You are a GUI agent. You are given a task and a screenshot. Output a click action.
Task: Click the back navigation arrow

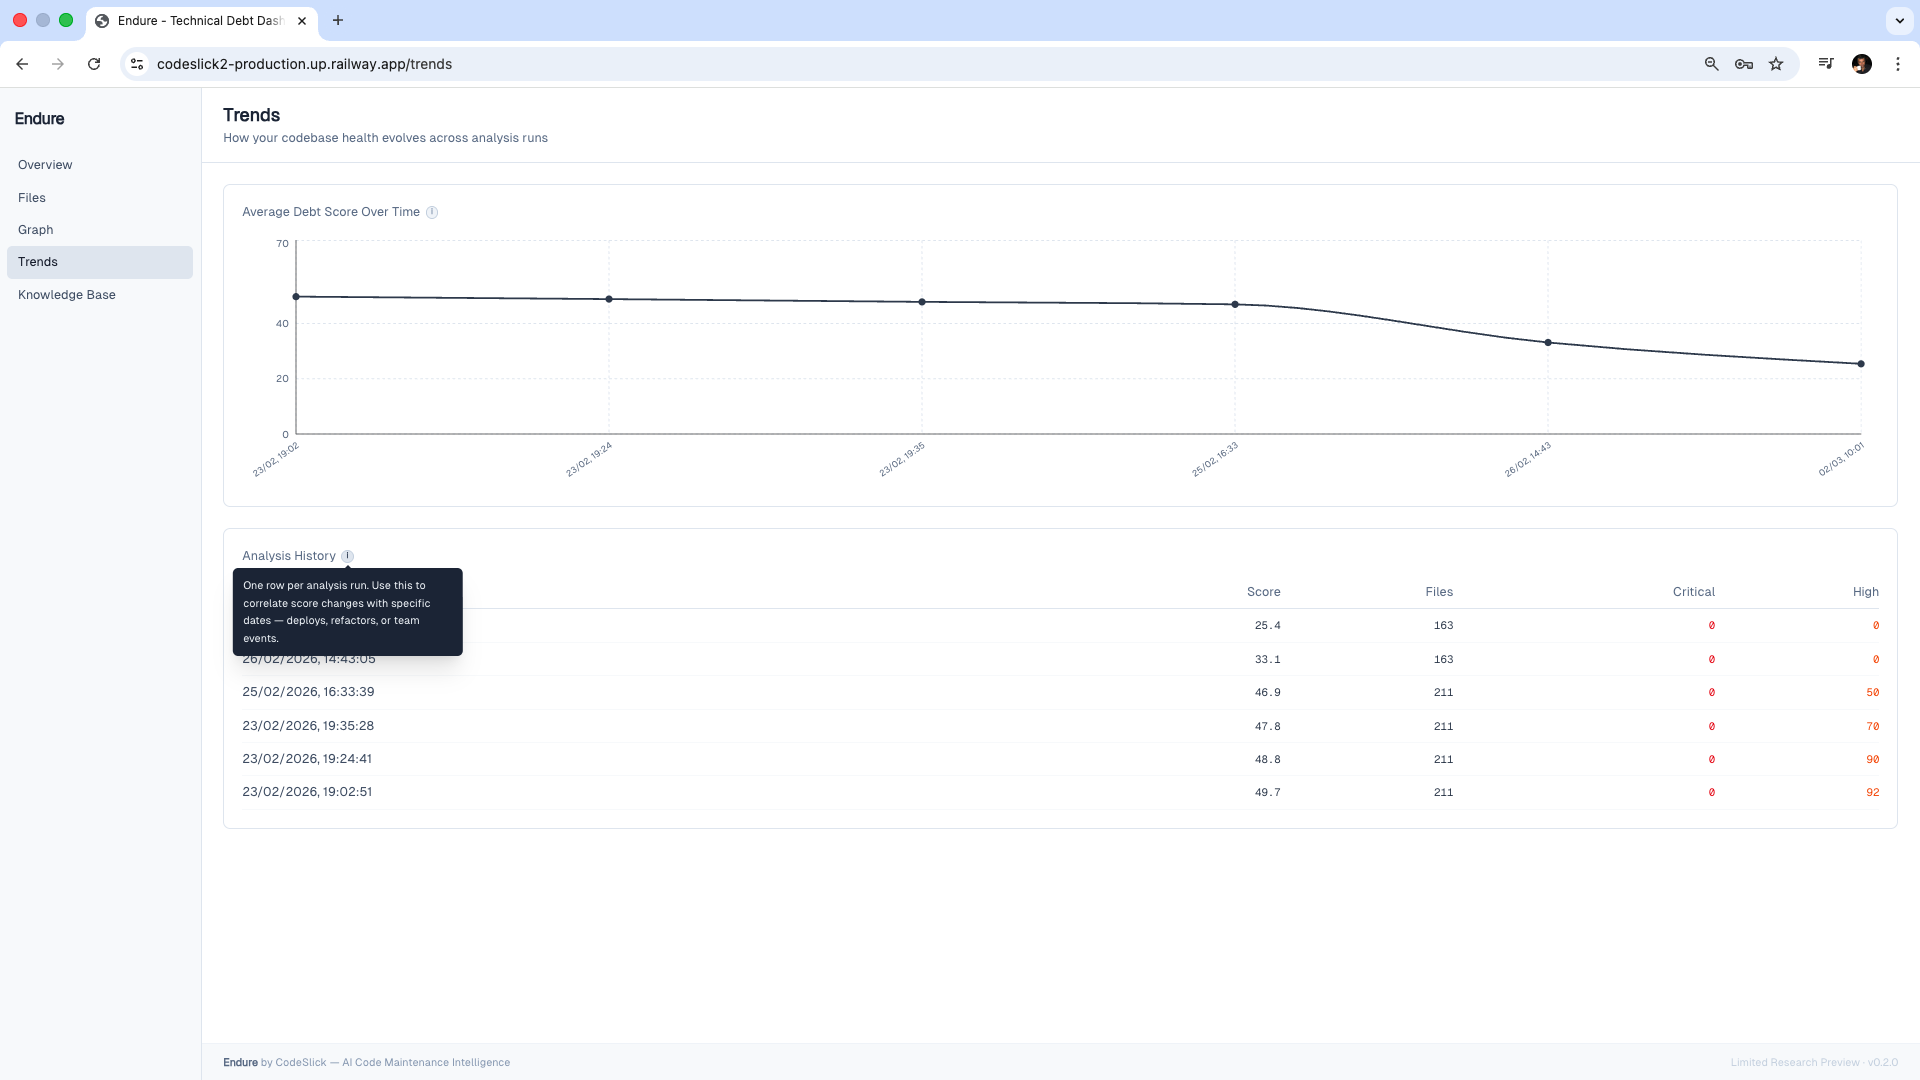click(22, 63)
